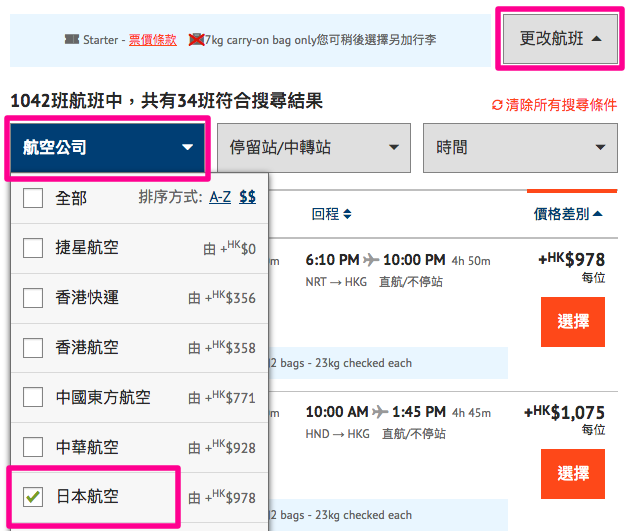The width and height of the screenshot is (627, 531).
Task: Open the 時間 time filter dropdown
Action: (520, 148)
